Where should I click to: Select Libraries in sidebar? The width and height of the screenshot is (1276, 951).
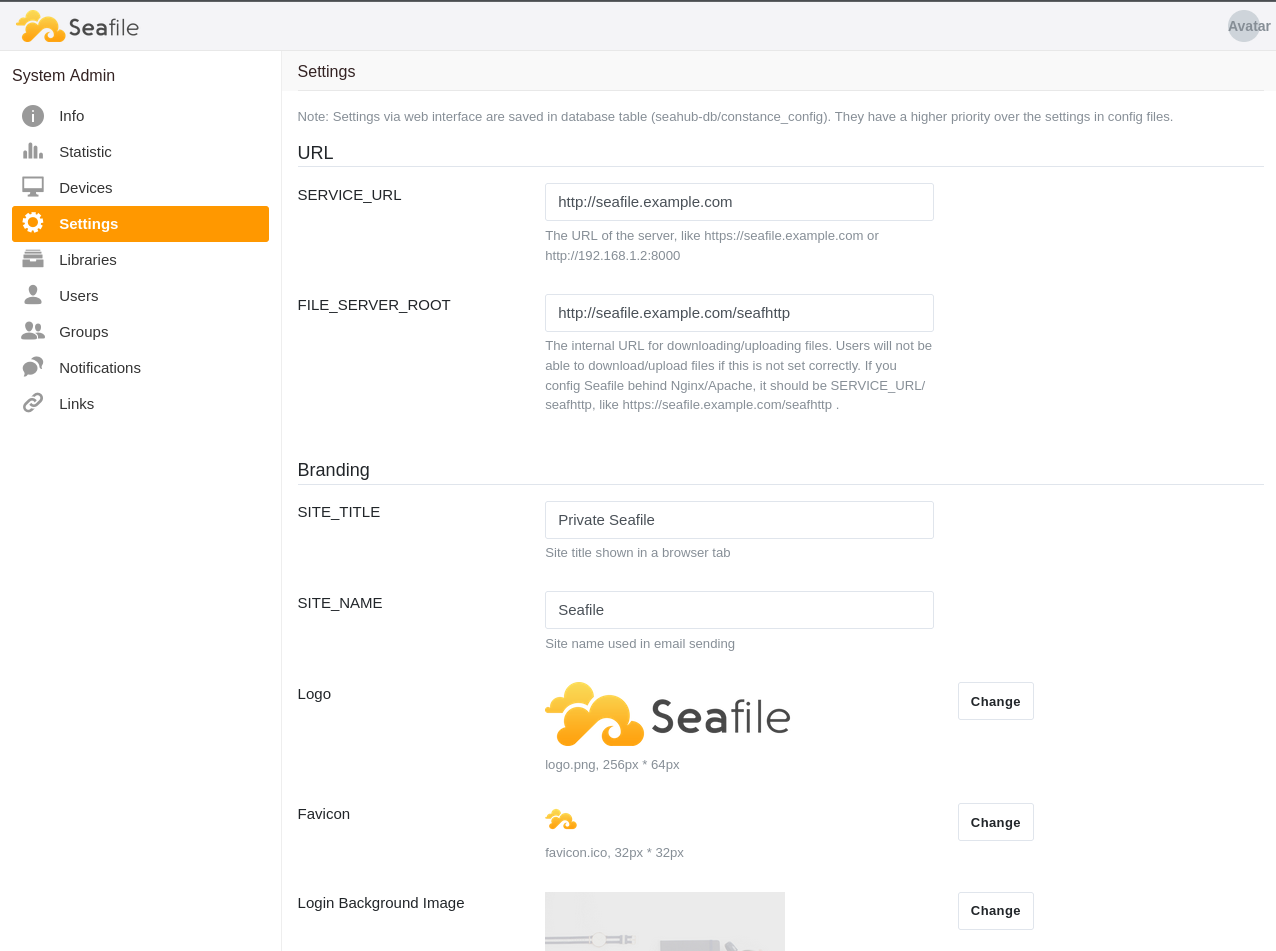(140, 260)
